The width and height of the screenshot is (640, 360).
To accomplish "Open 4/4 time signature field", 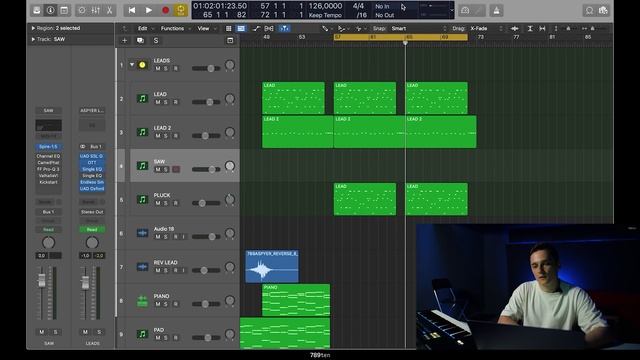I will click(x=358, y=6).
